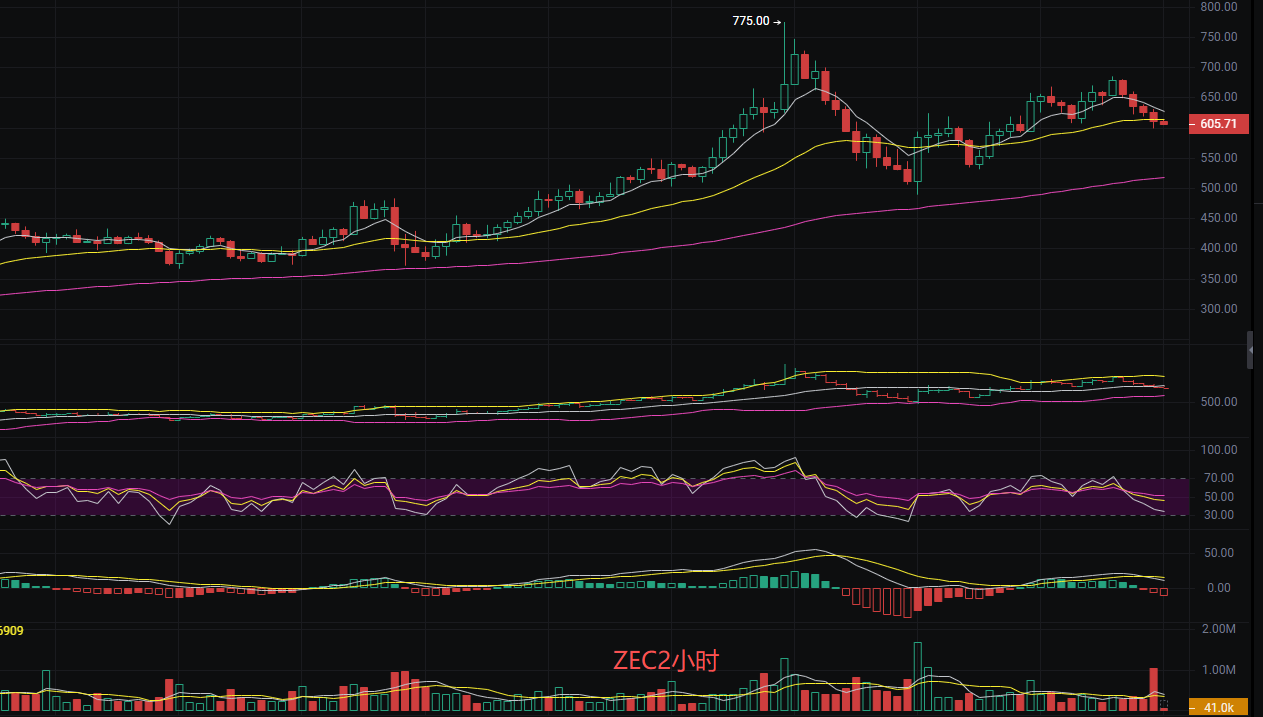Expand the collapsed right side panel arrow
This screenshot has height=717, width=1263.
tap(1250, 350)
